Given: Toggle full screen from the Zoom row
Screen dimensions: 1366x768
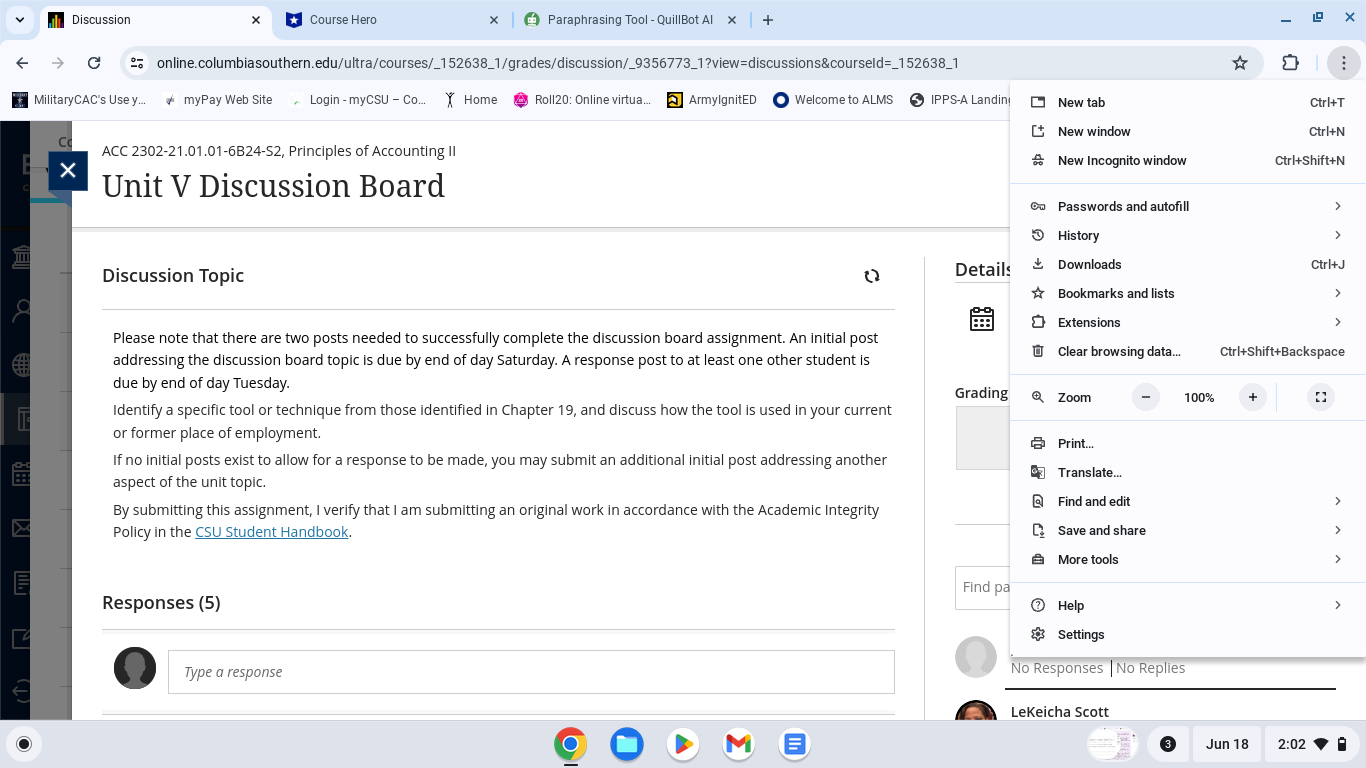Looking at the screenshot, I should coord(1320,397).
